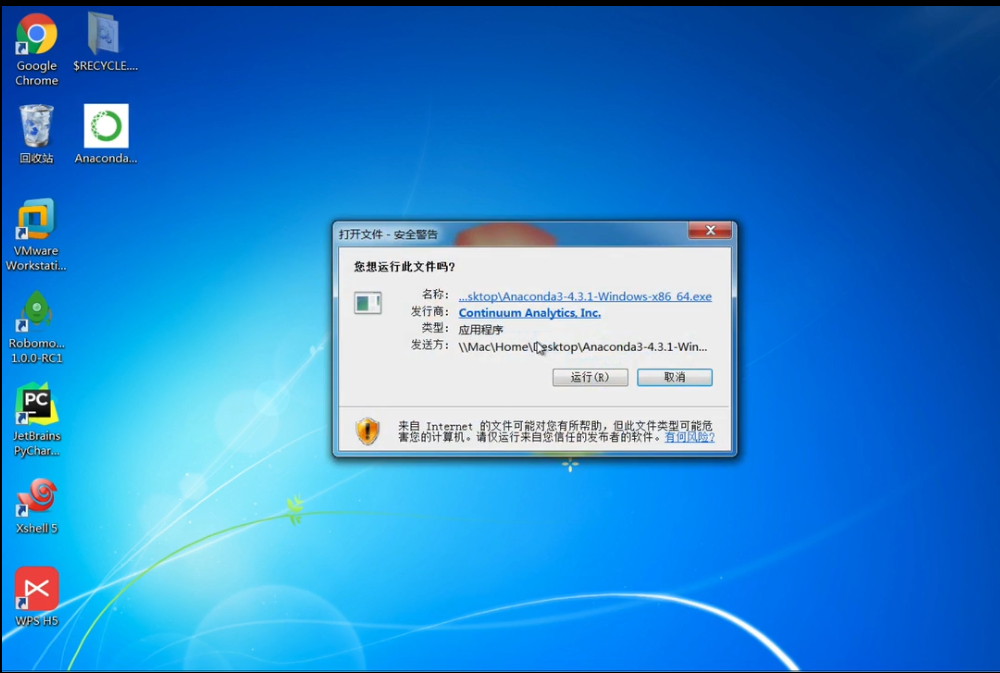This screenshot has width=1000, height=673.
Task: Open the $RECYCLE folder icon
Action: coord(105,42)
